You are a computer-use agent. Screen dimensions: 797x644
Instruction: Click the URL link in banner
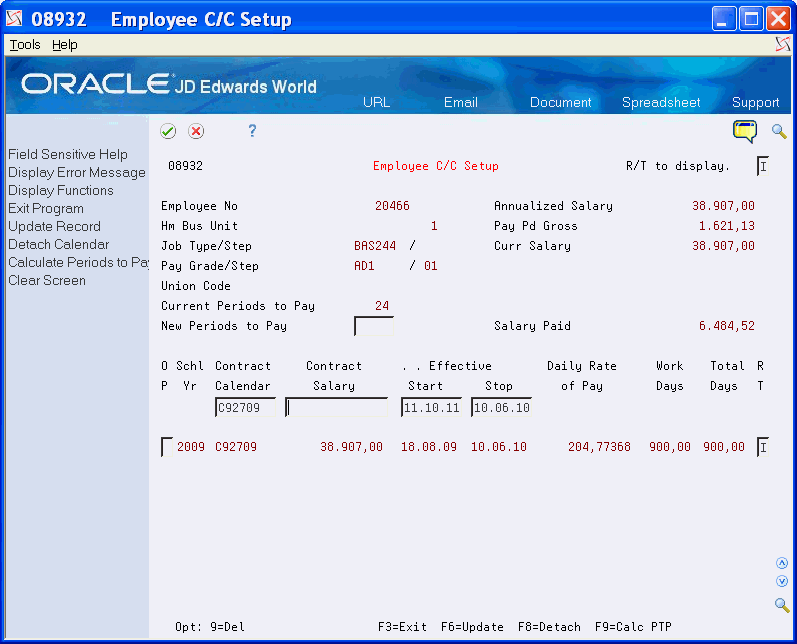click(377, 102)
